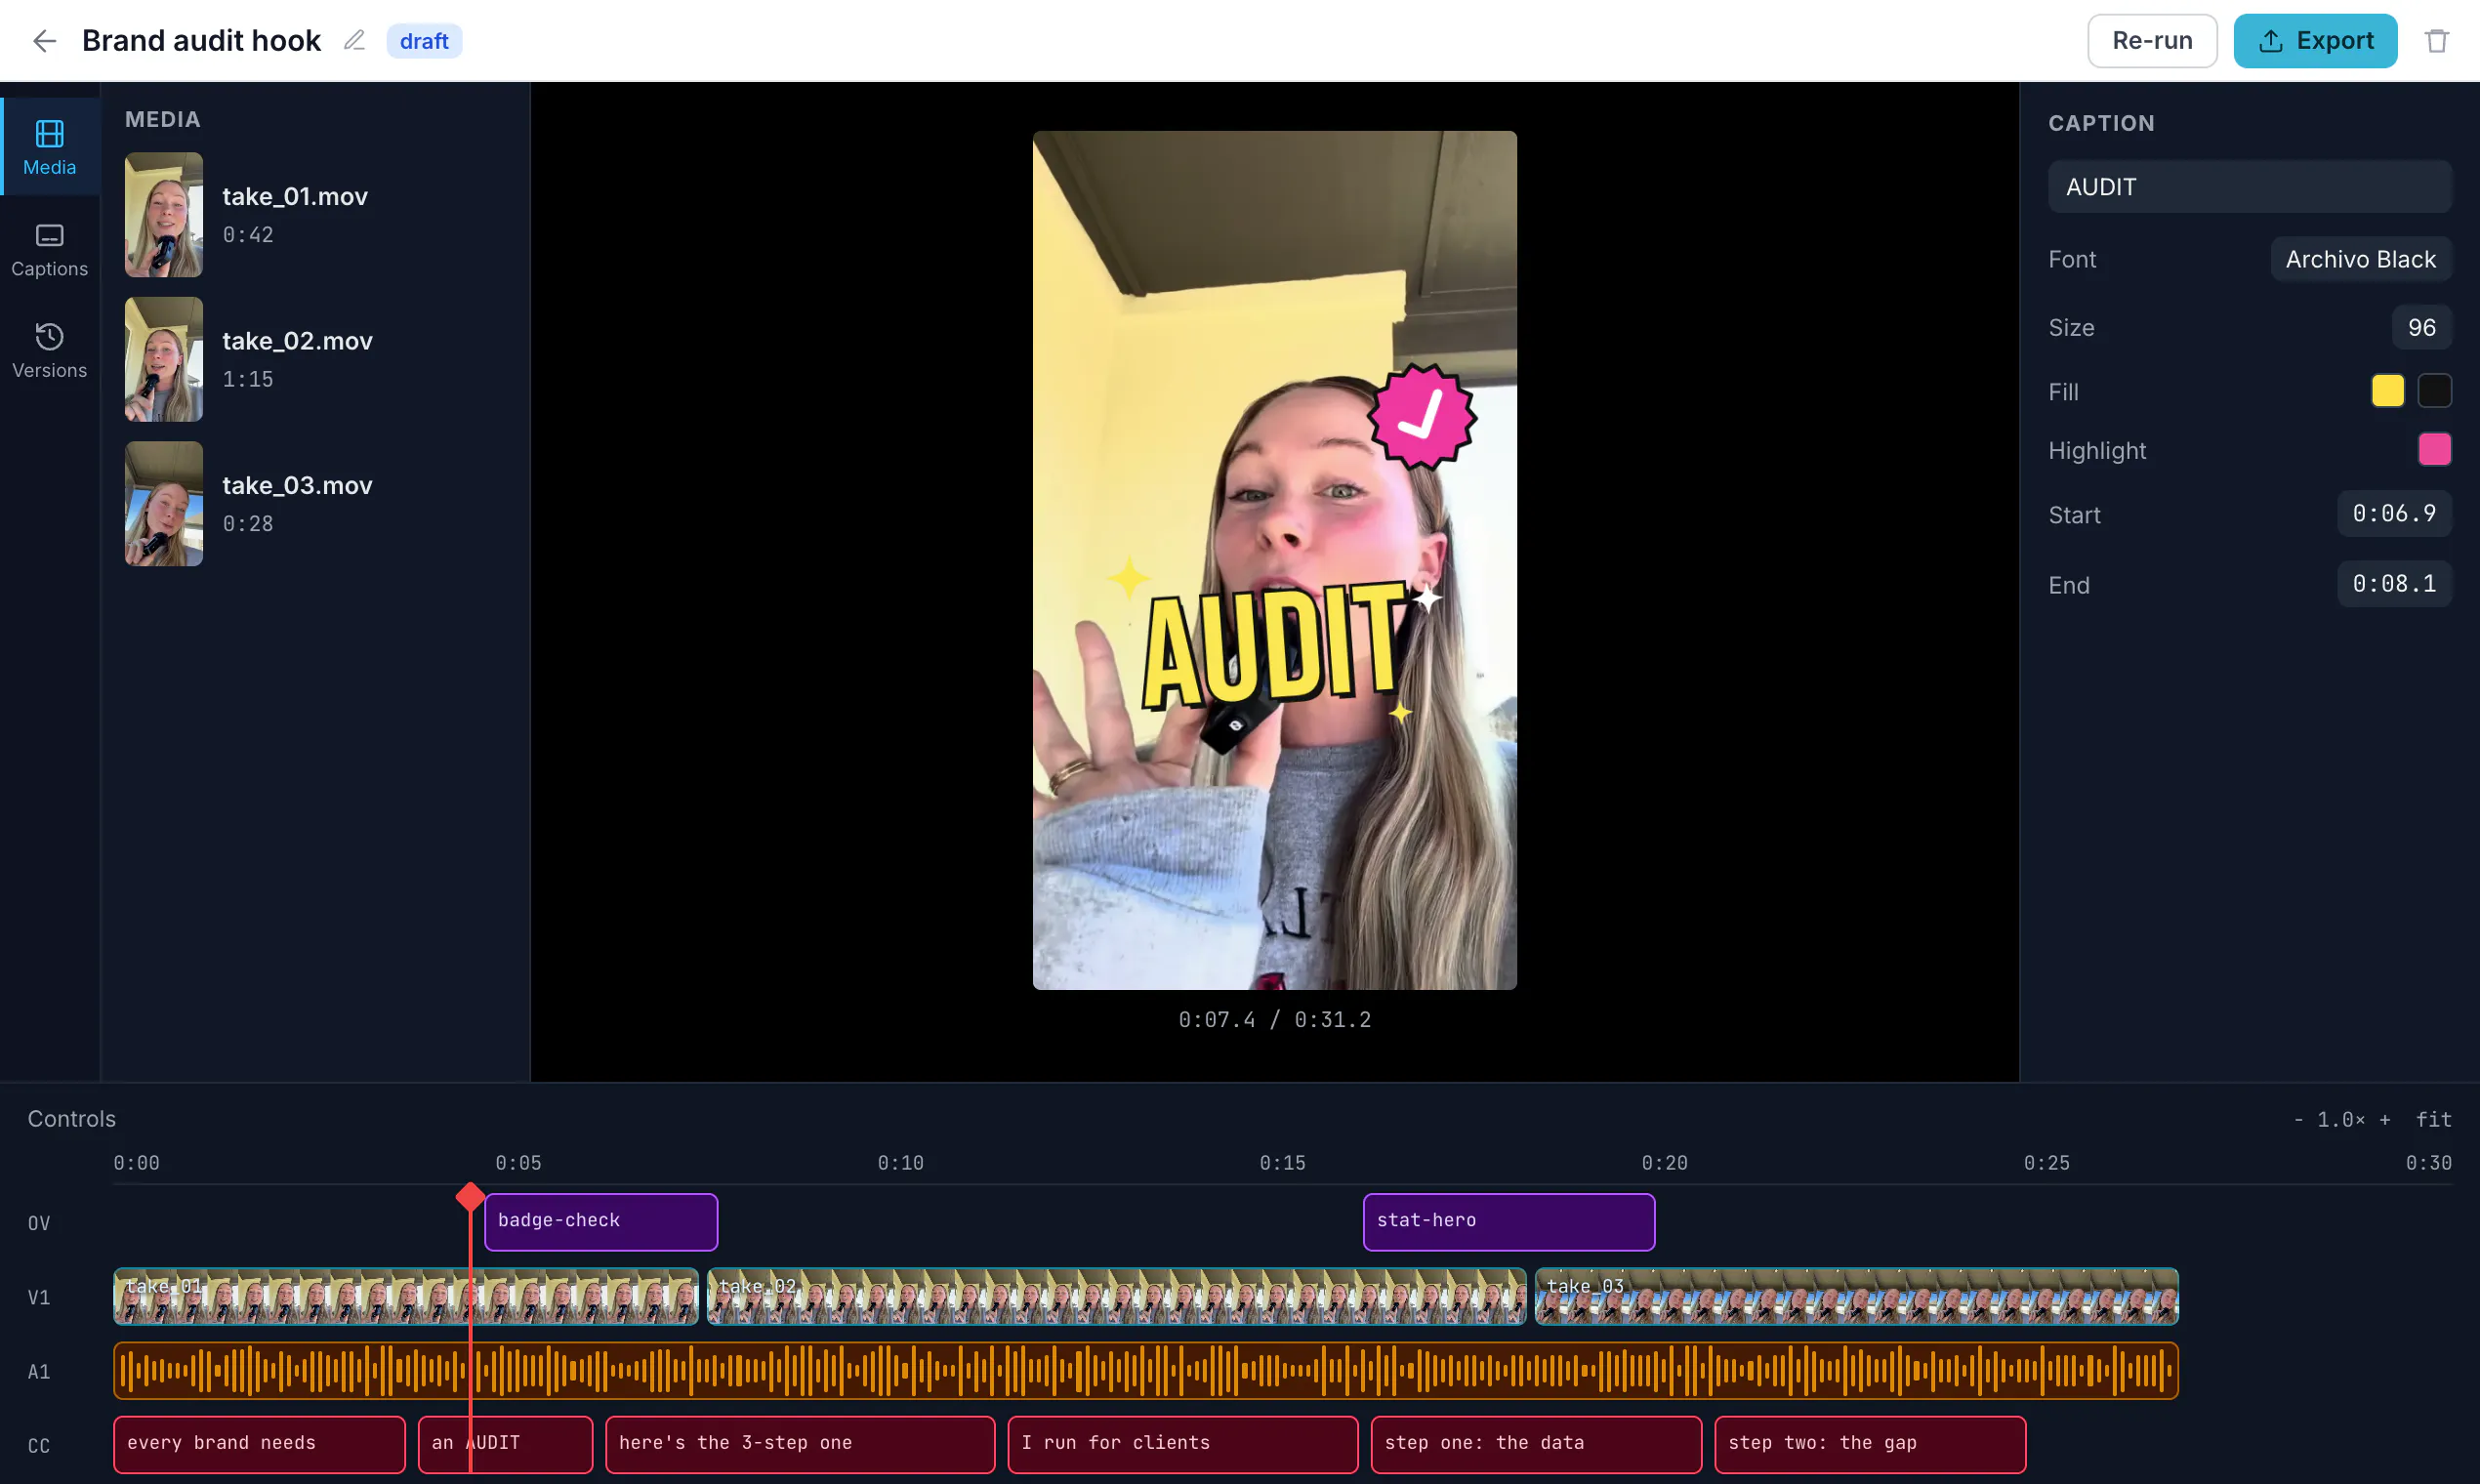Delete project using the trash icon
The image size is (2480, 1484).
tap(2436, 41)
